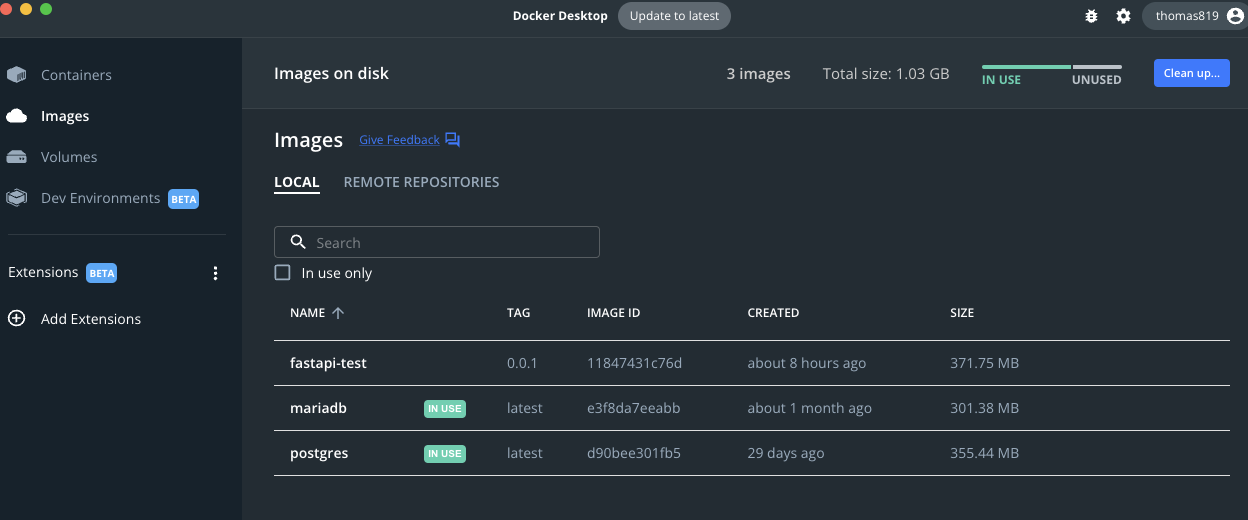Click the BETA badge beside Dev Environments

pos(183,199)
